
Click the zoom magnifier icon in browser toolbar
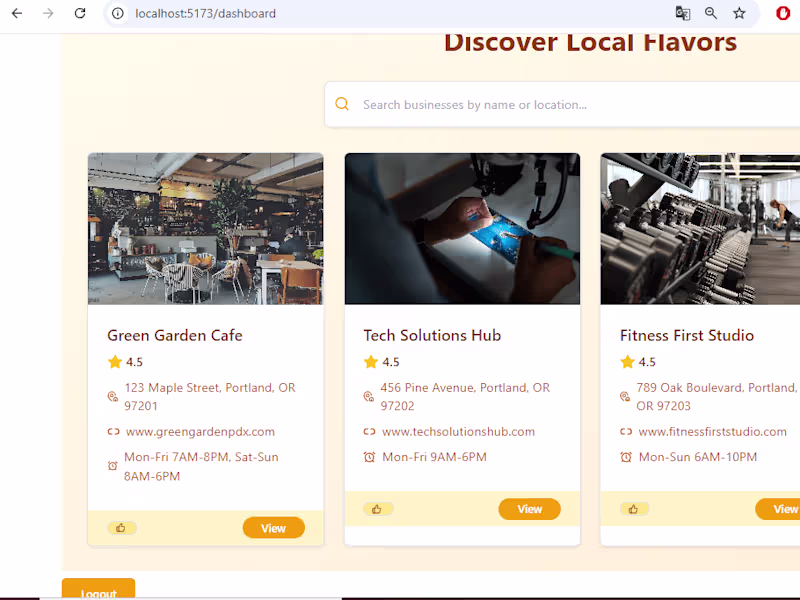(710, 13)
